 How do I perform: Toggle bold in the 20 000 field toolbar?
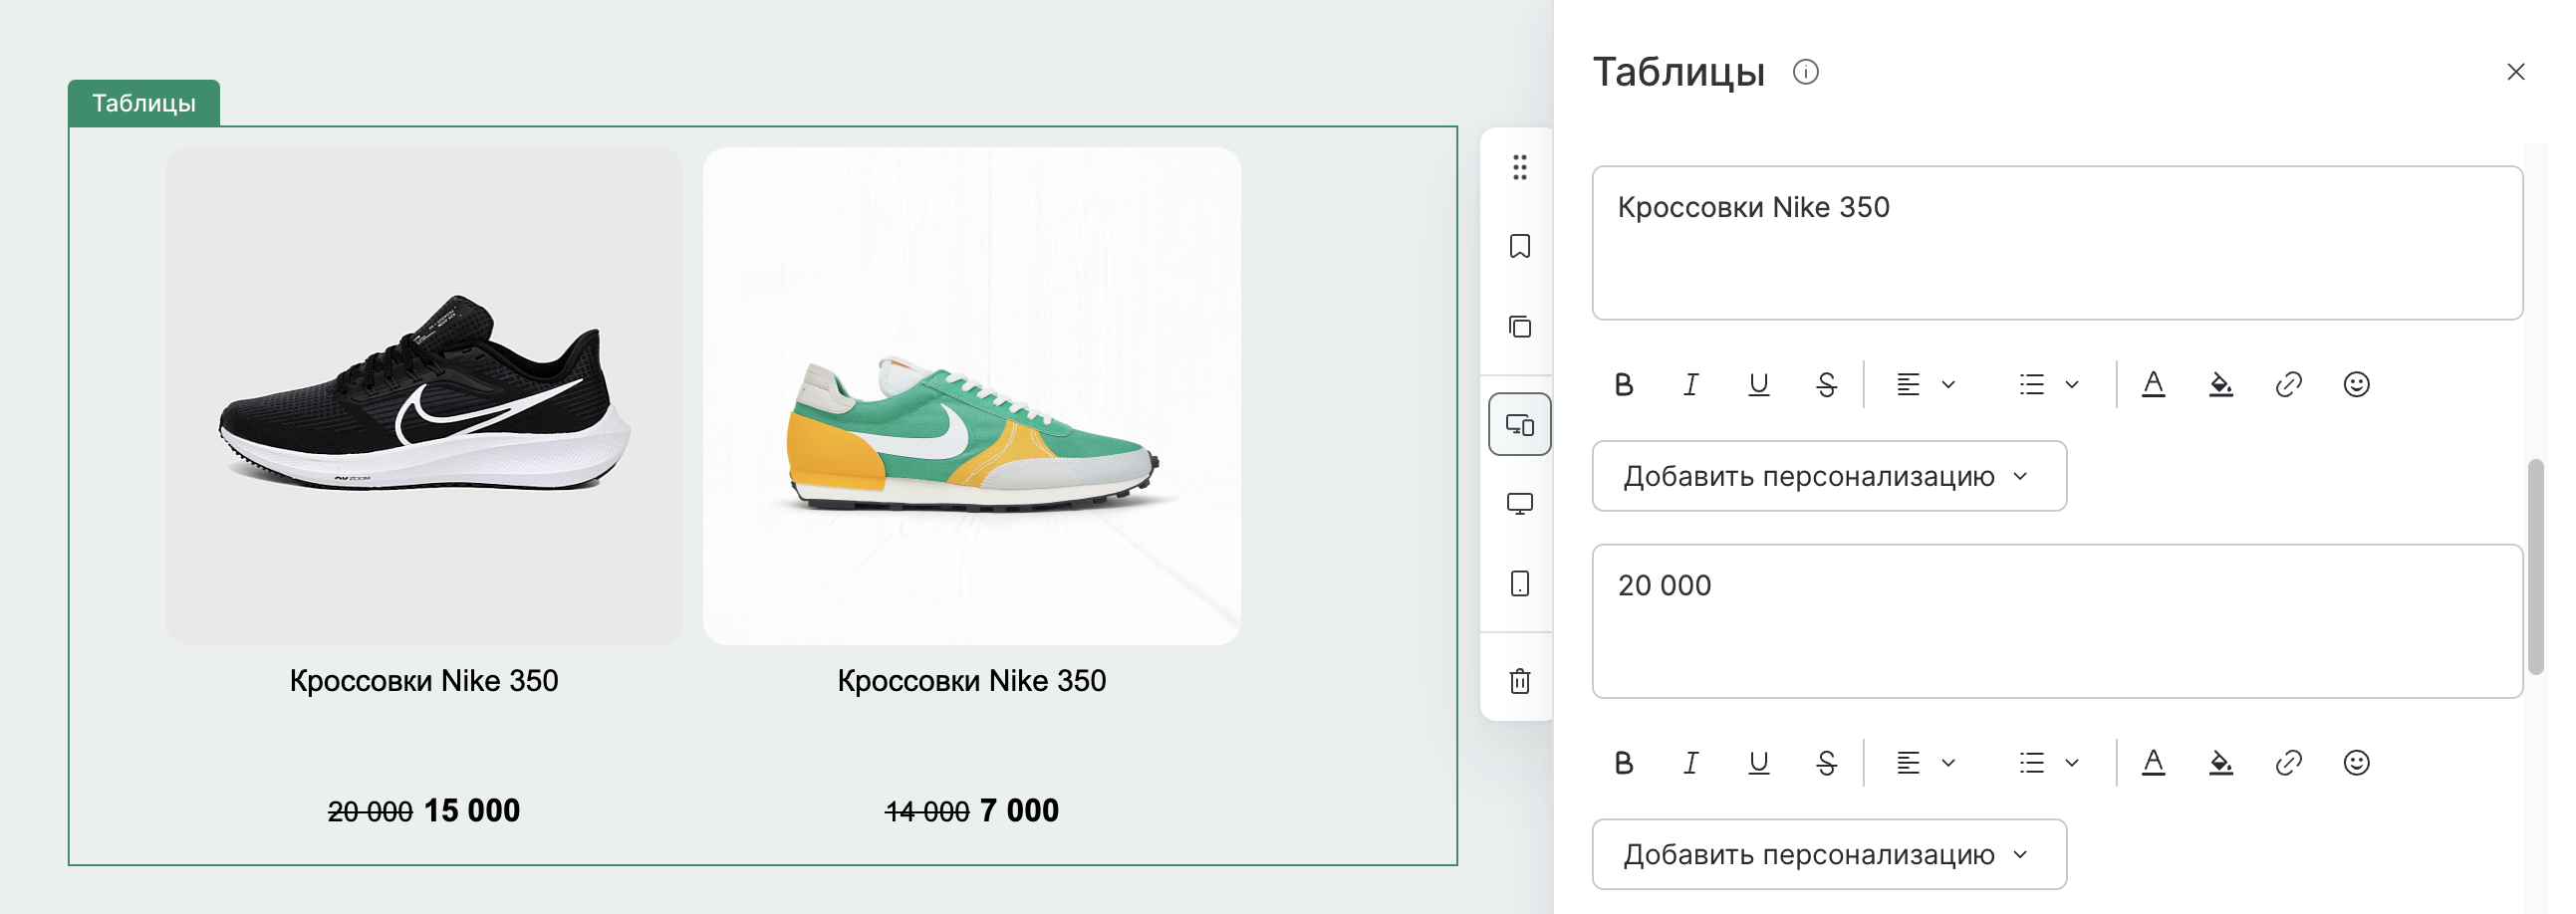[x=1624, y=763]
